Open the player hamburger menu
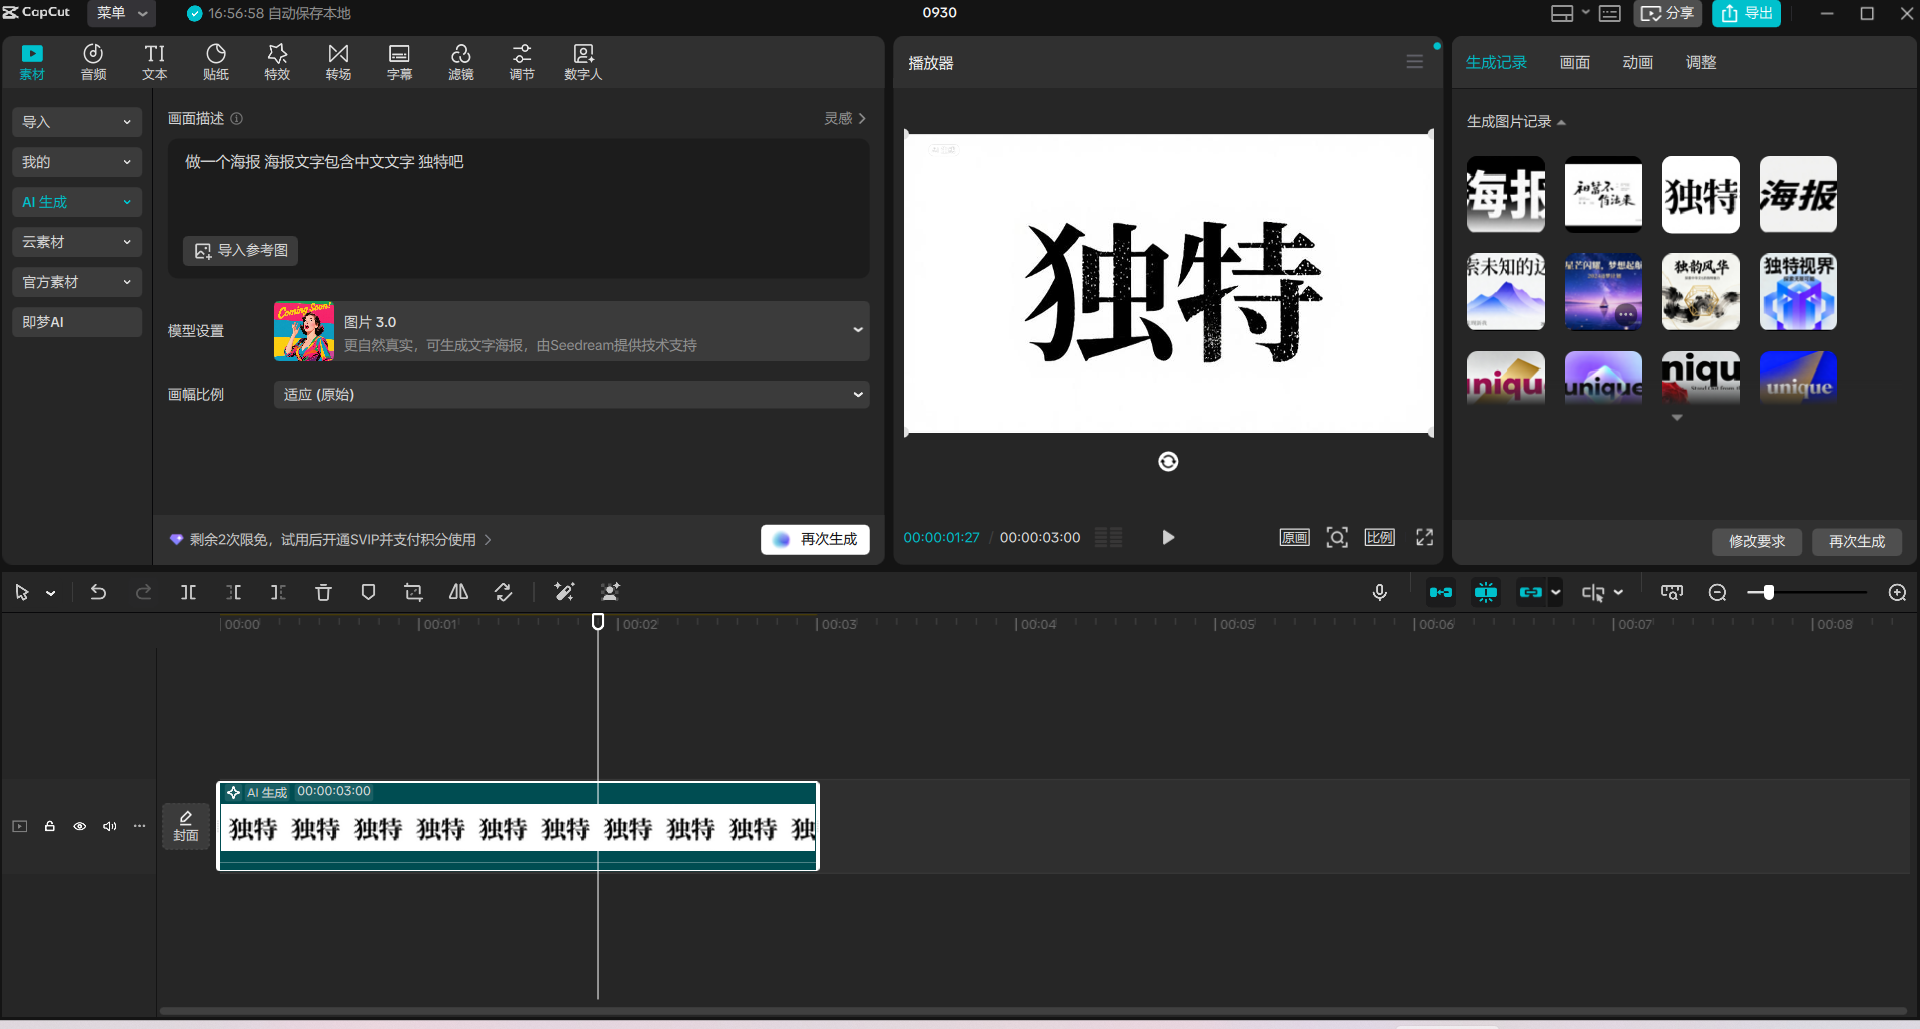 point(1414,62)
